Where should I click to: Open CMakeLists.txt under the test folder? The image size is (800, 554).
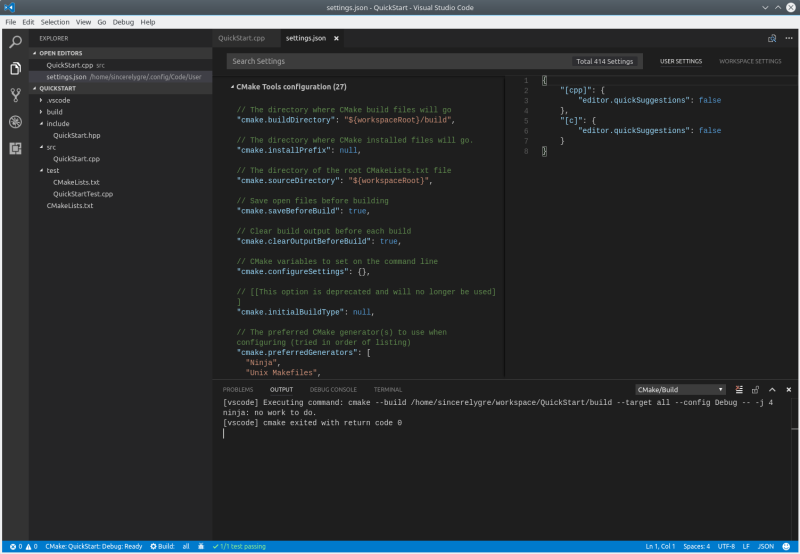click(x=76, y=183)
